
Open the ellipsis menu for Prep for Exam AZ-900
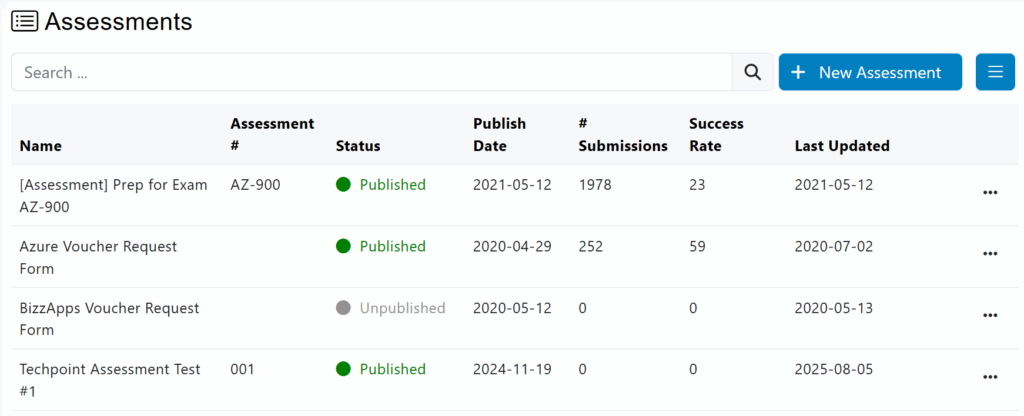coord(990,193)
